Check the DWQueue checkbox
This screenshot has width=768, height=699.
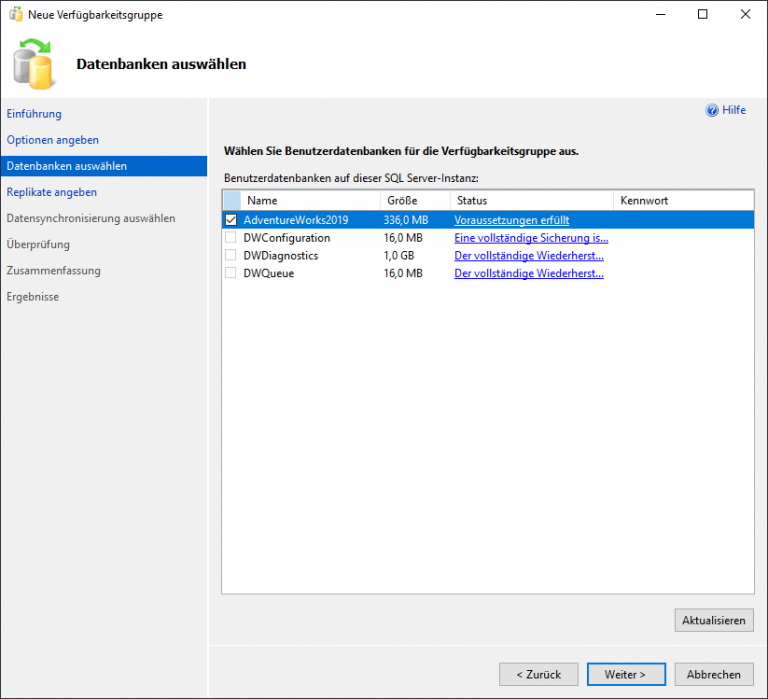pyautogui.click(x=231, y=273)
